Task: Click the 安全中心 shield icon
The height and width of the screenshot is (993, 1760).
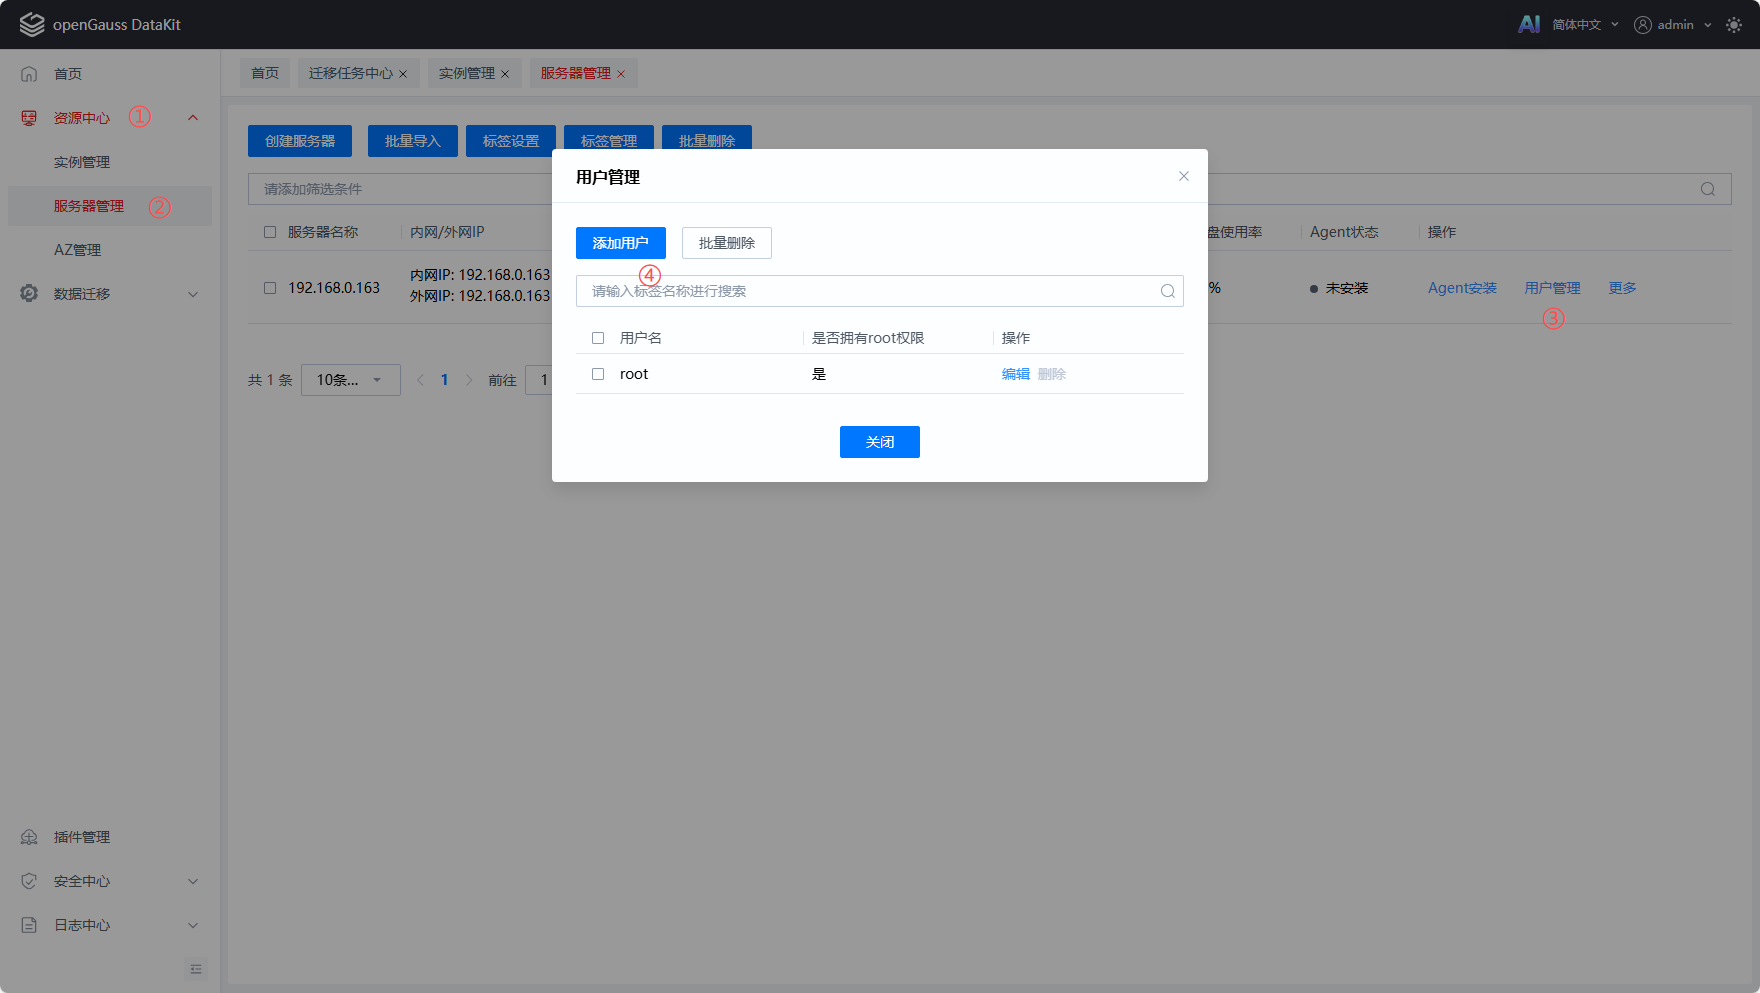Action: click(29, 881)
